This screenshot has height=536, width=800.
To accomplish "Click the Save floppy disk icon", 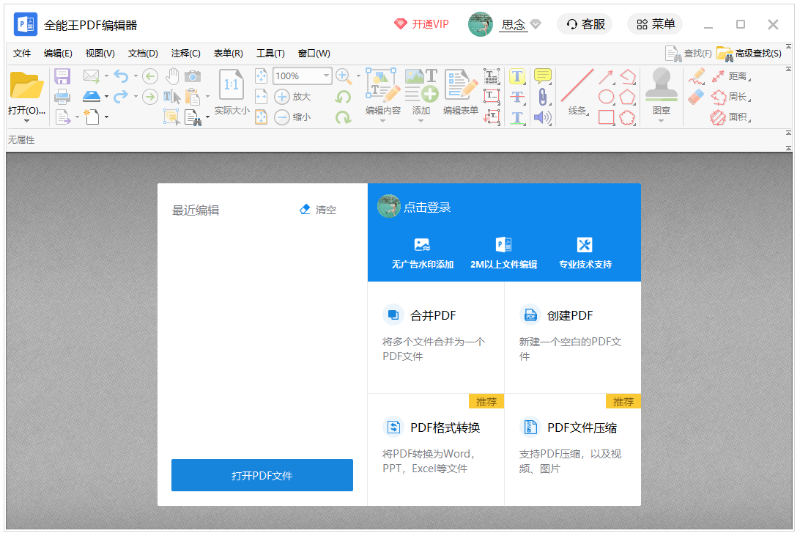I will pyautogui.click(x=62, y=77).
